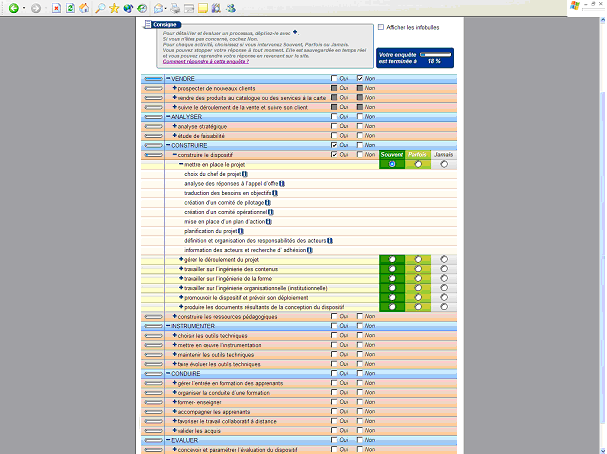Click the Print icon in toolbar
Image resolution: width=607 pixels, height=454 pixels.
[173, 8]
